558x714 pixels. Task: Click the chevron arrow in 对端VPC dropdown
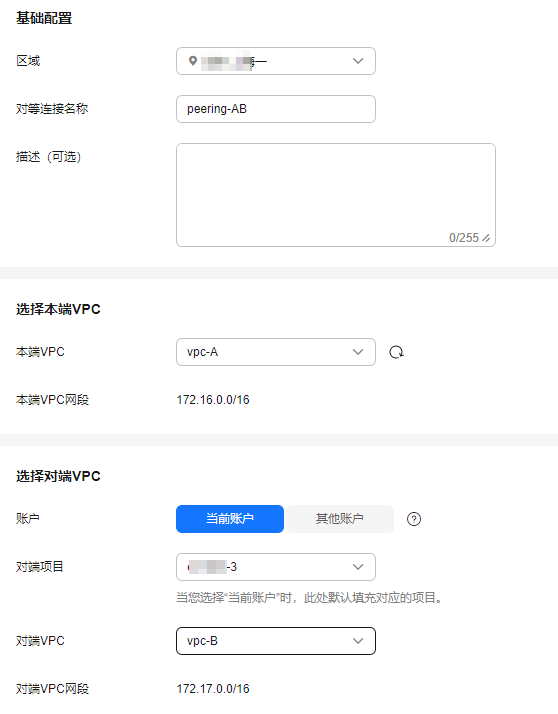point(358,641)
